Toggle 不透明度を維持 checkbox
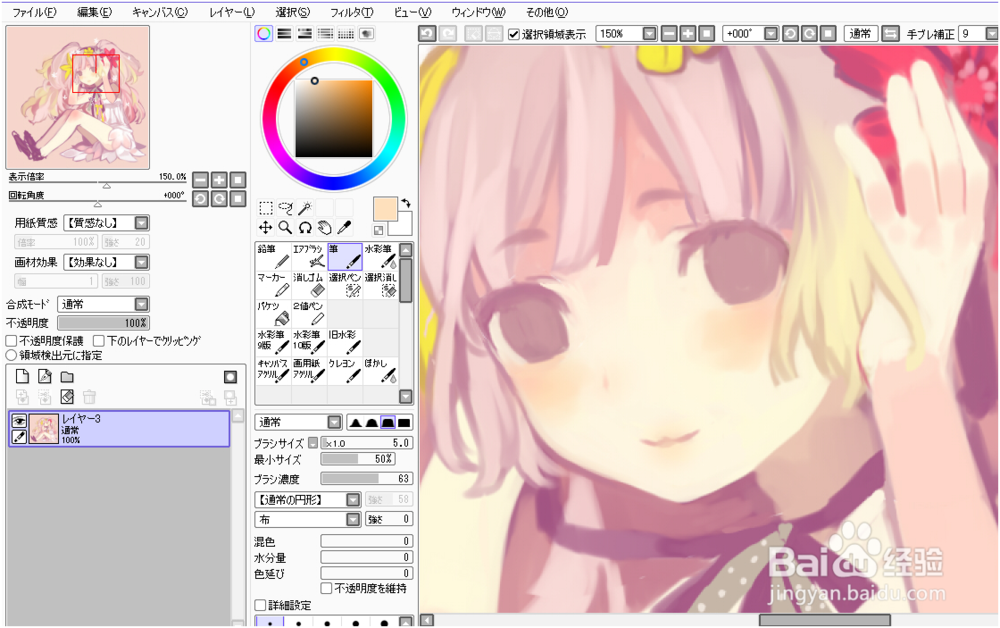Screen dimensions: 1000x628 327,588
